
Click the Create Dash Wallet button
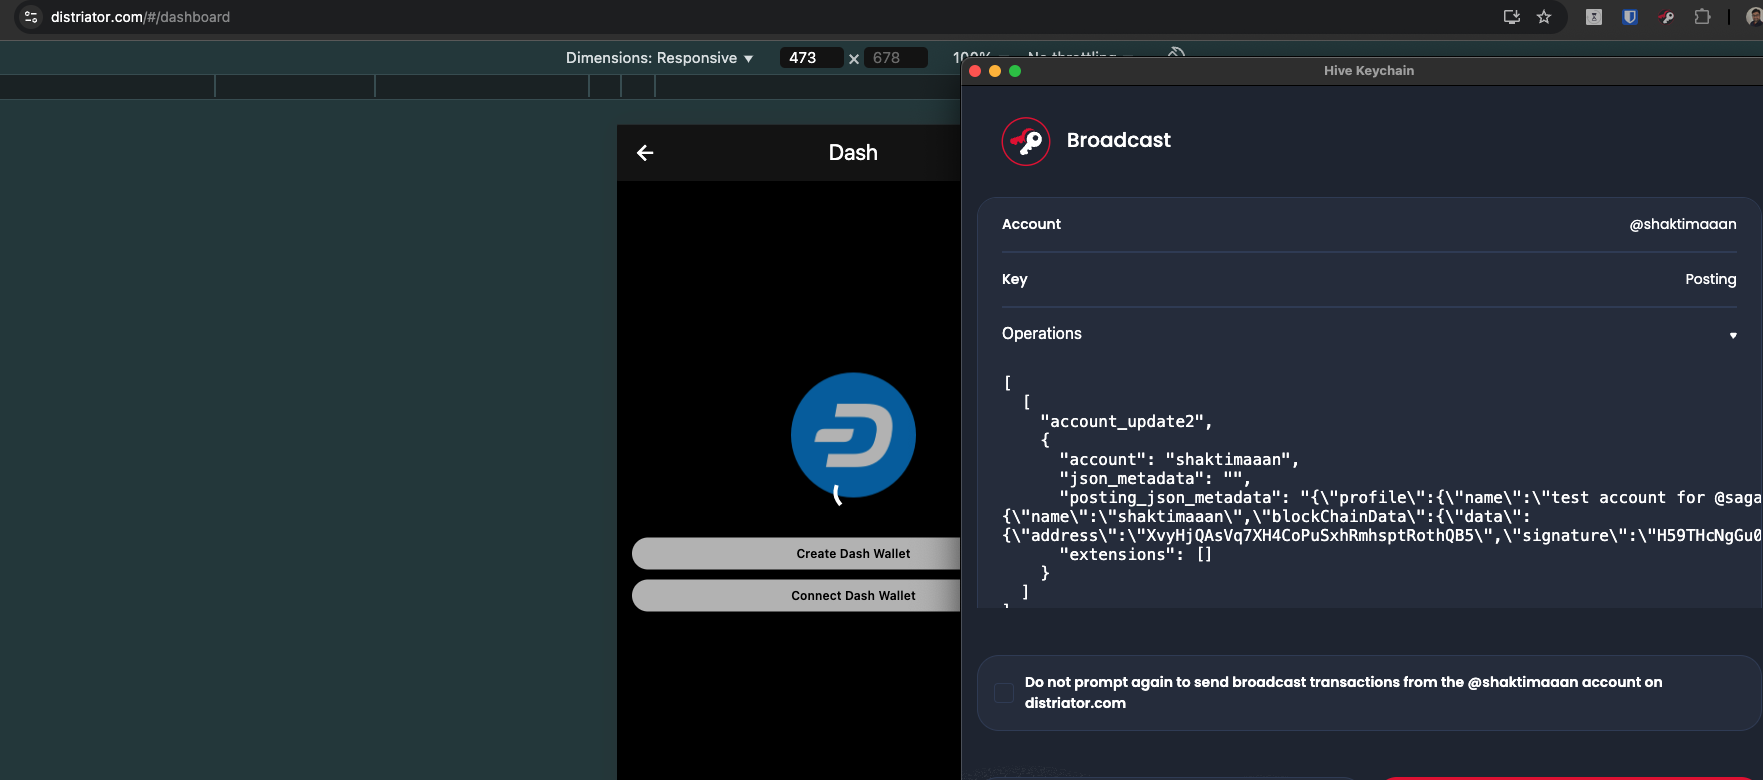[x=796, y=554]
